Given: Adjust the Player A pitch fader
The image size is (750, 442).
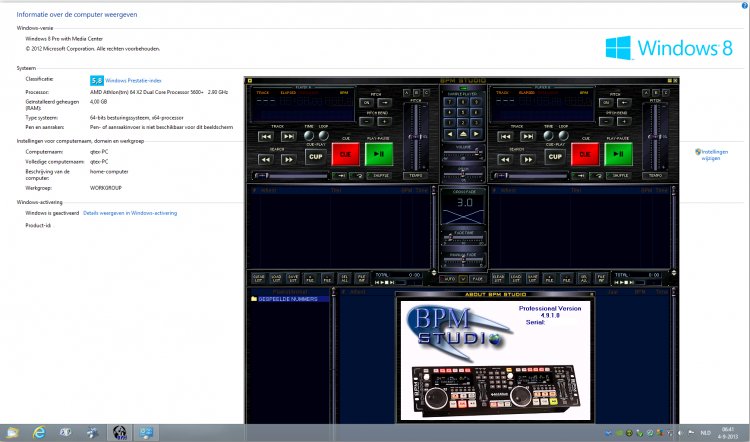Looking at the screenshot, I should (x=415, y=137).
